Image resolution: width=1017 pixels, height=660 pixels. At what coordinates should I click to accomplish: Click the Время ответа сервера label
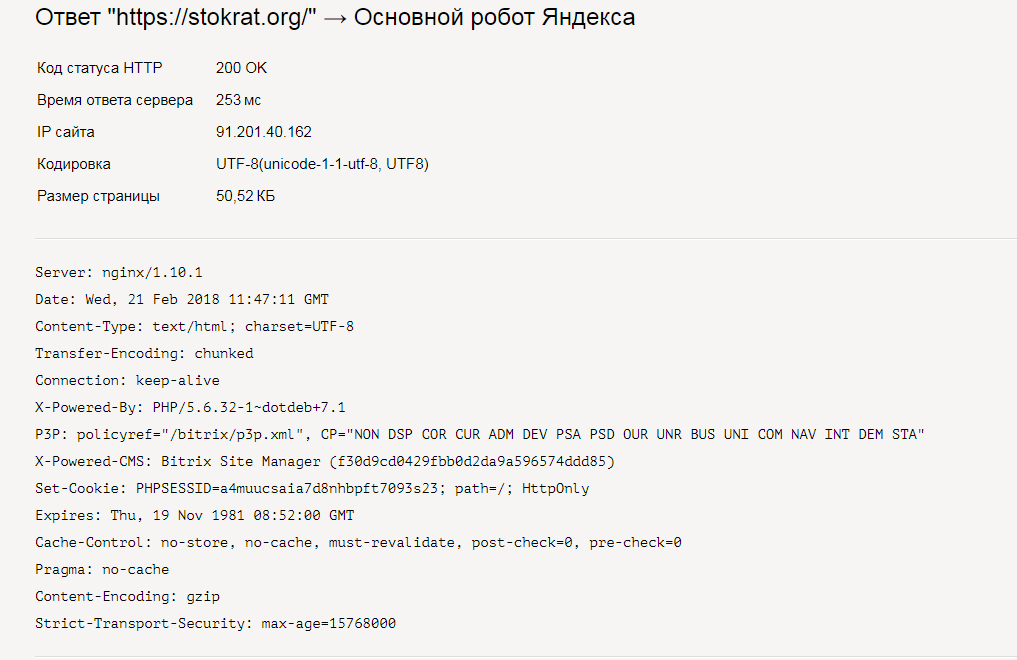pyautogui.click(x=115, y=100)
